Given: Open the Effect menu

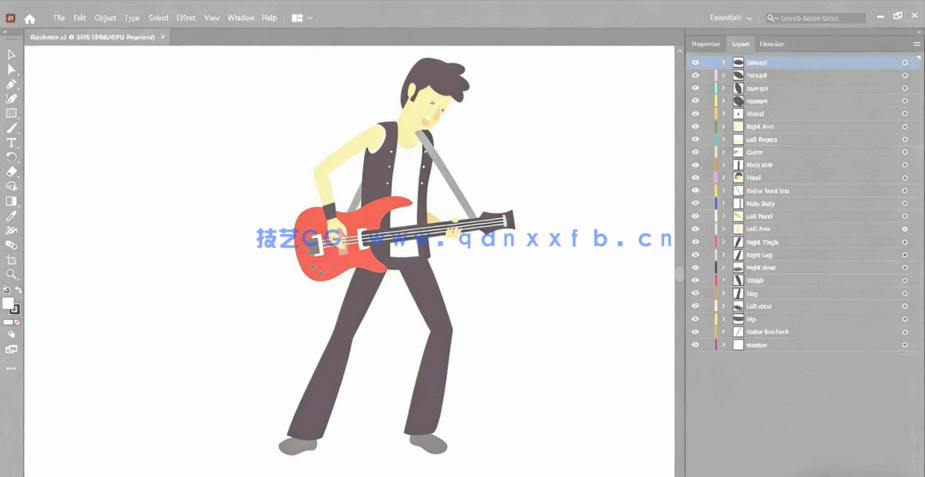Looking at the screenshot, I should [186, 18].
